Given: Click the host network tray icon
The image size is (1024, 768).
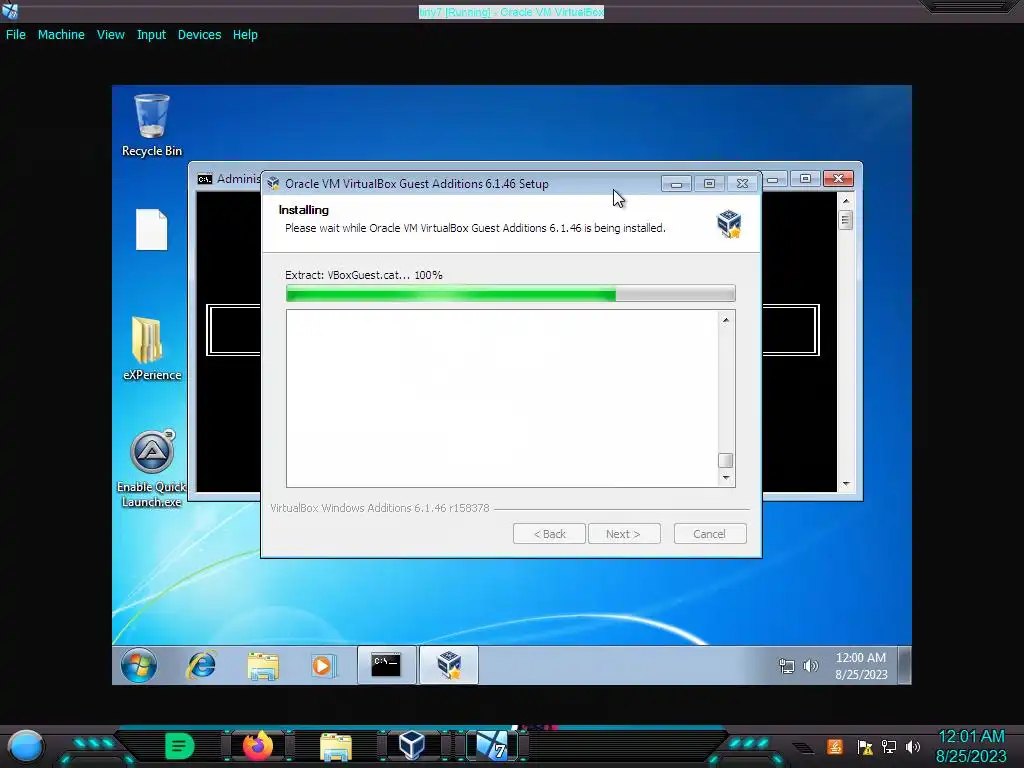Looking at the screenshot, I should coord(889,746).
